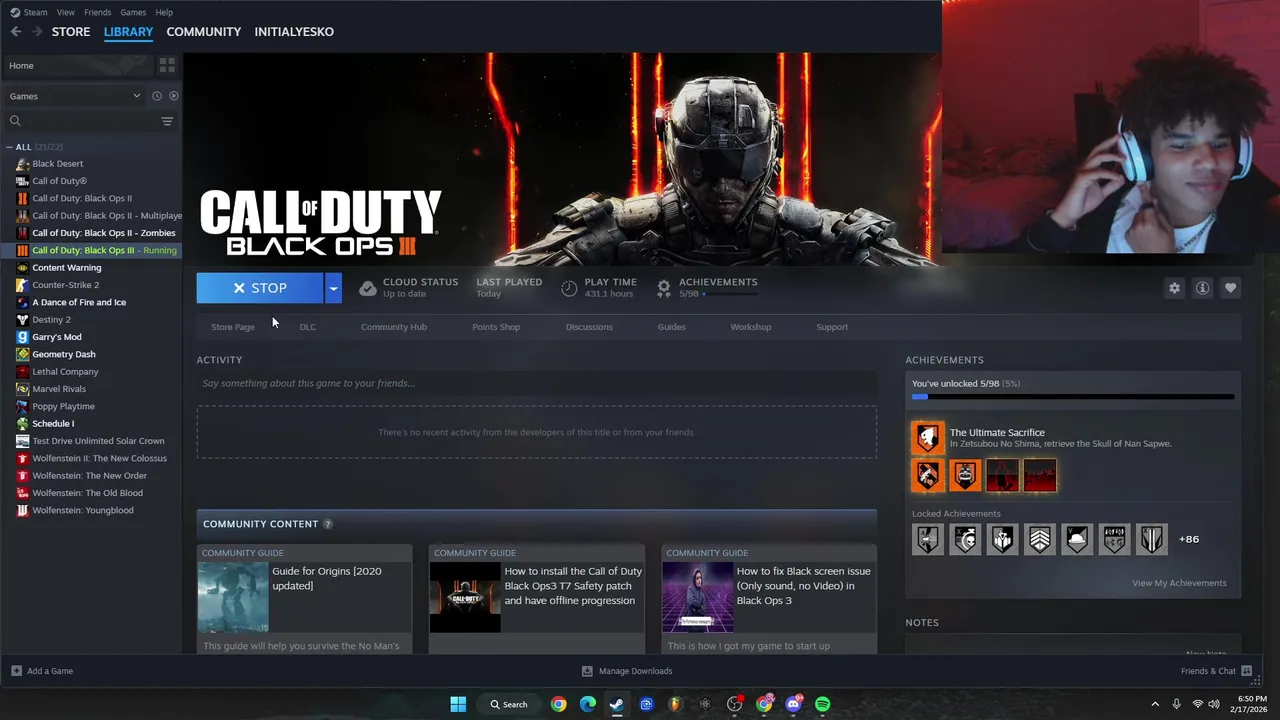This screenshot has width=1280, height=720.
Task: Open the COMMUNITY tab
Action: click(204, 32)
